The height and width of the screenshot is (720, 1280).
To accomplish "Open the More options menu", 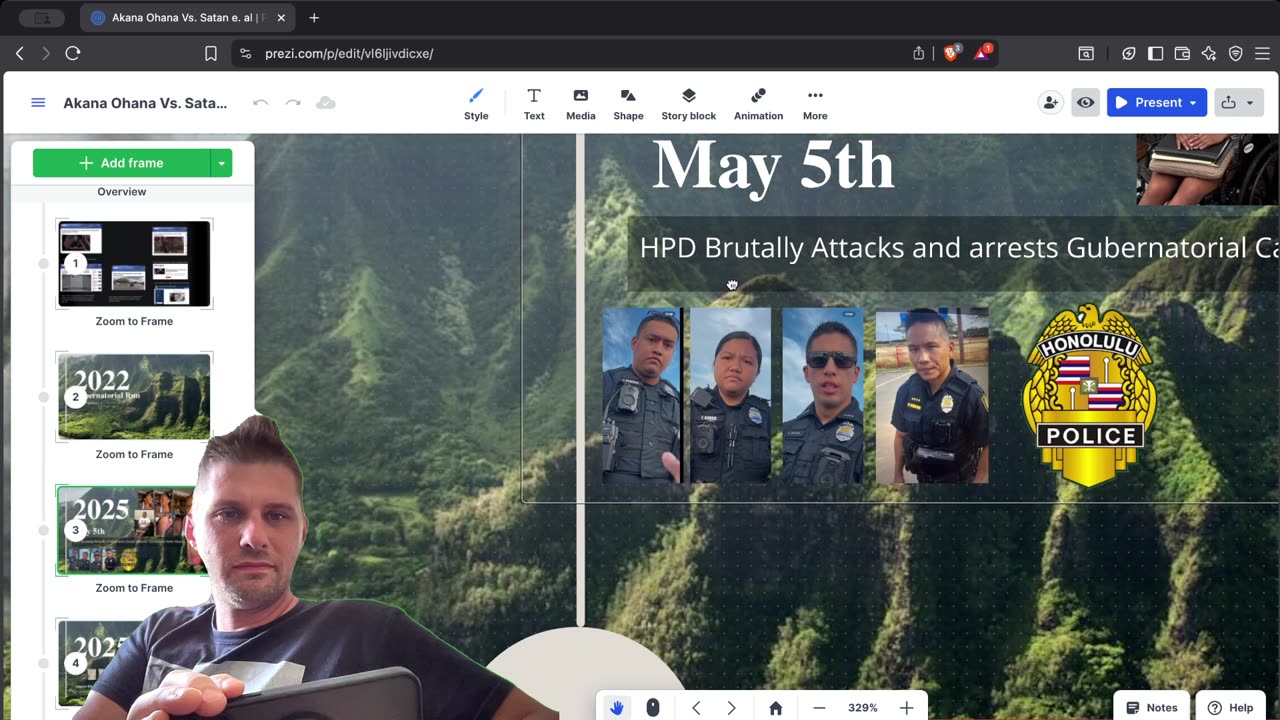I will coord(815,104).
